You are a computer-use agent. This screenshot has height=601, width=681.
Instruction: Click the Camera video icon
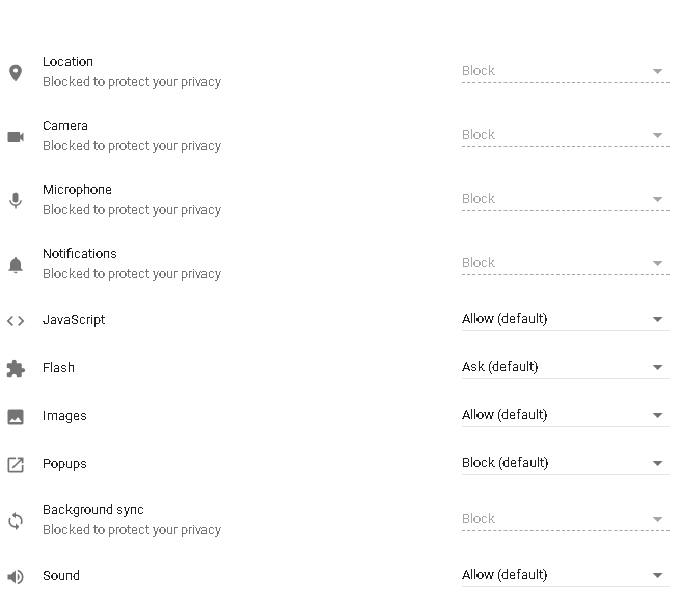pyautogui.click(x=16, y=137)
